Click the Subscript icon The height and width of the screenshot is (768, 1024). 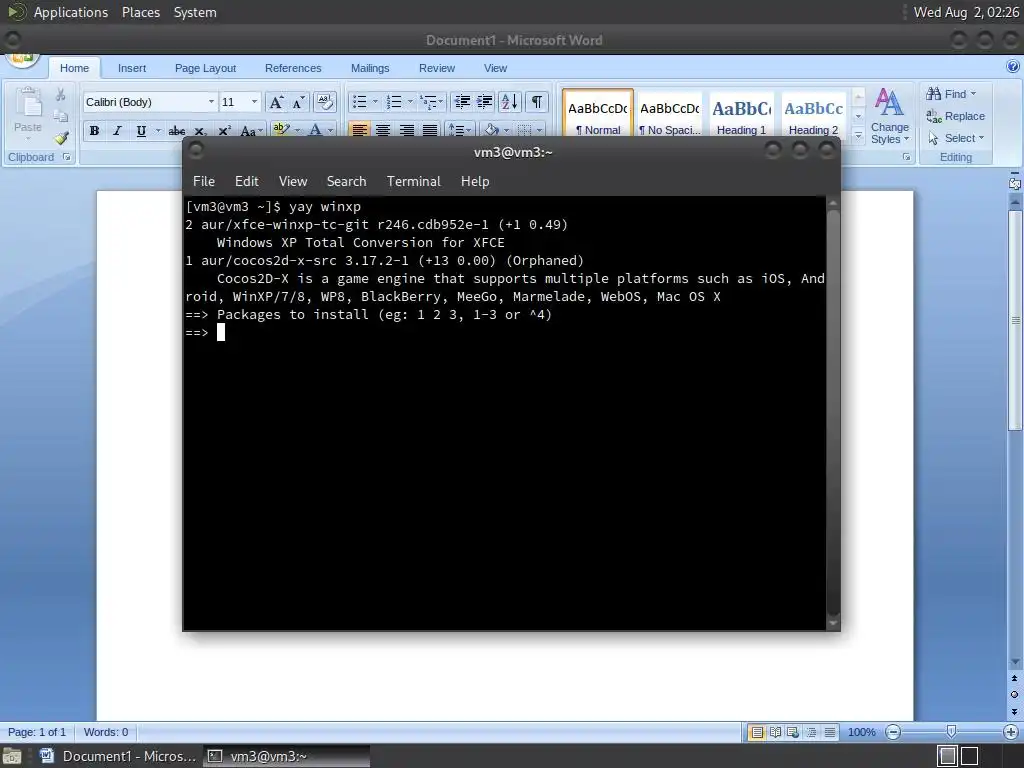[200, 131]
